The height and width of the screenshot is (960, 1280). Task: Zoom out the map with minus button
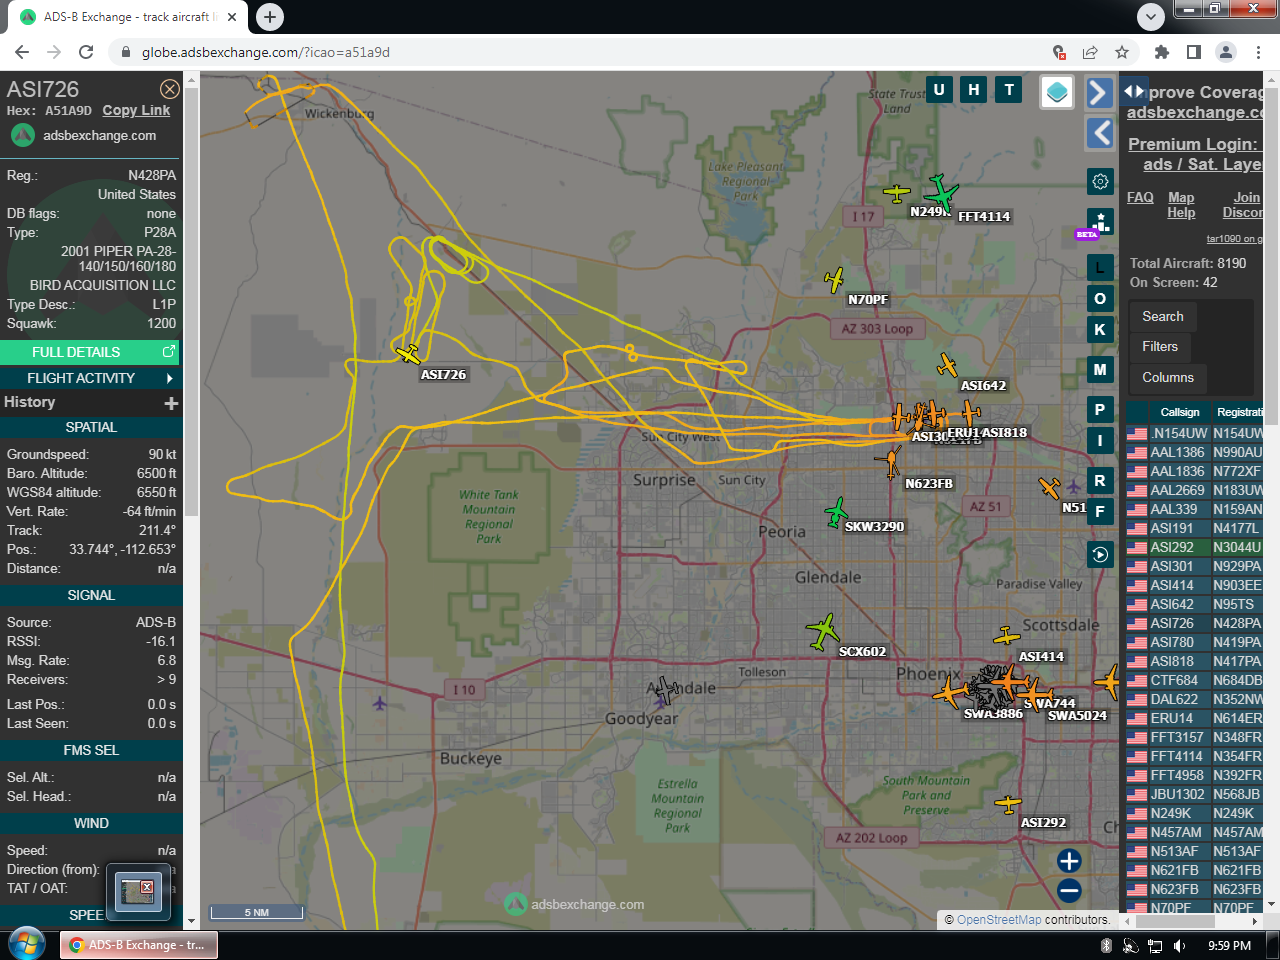click(1069, 890)
